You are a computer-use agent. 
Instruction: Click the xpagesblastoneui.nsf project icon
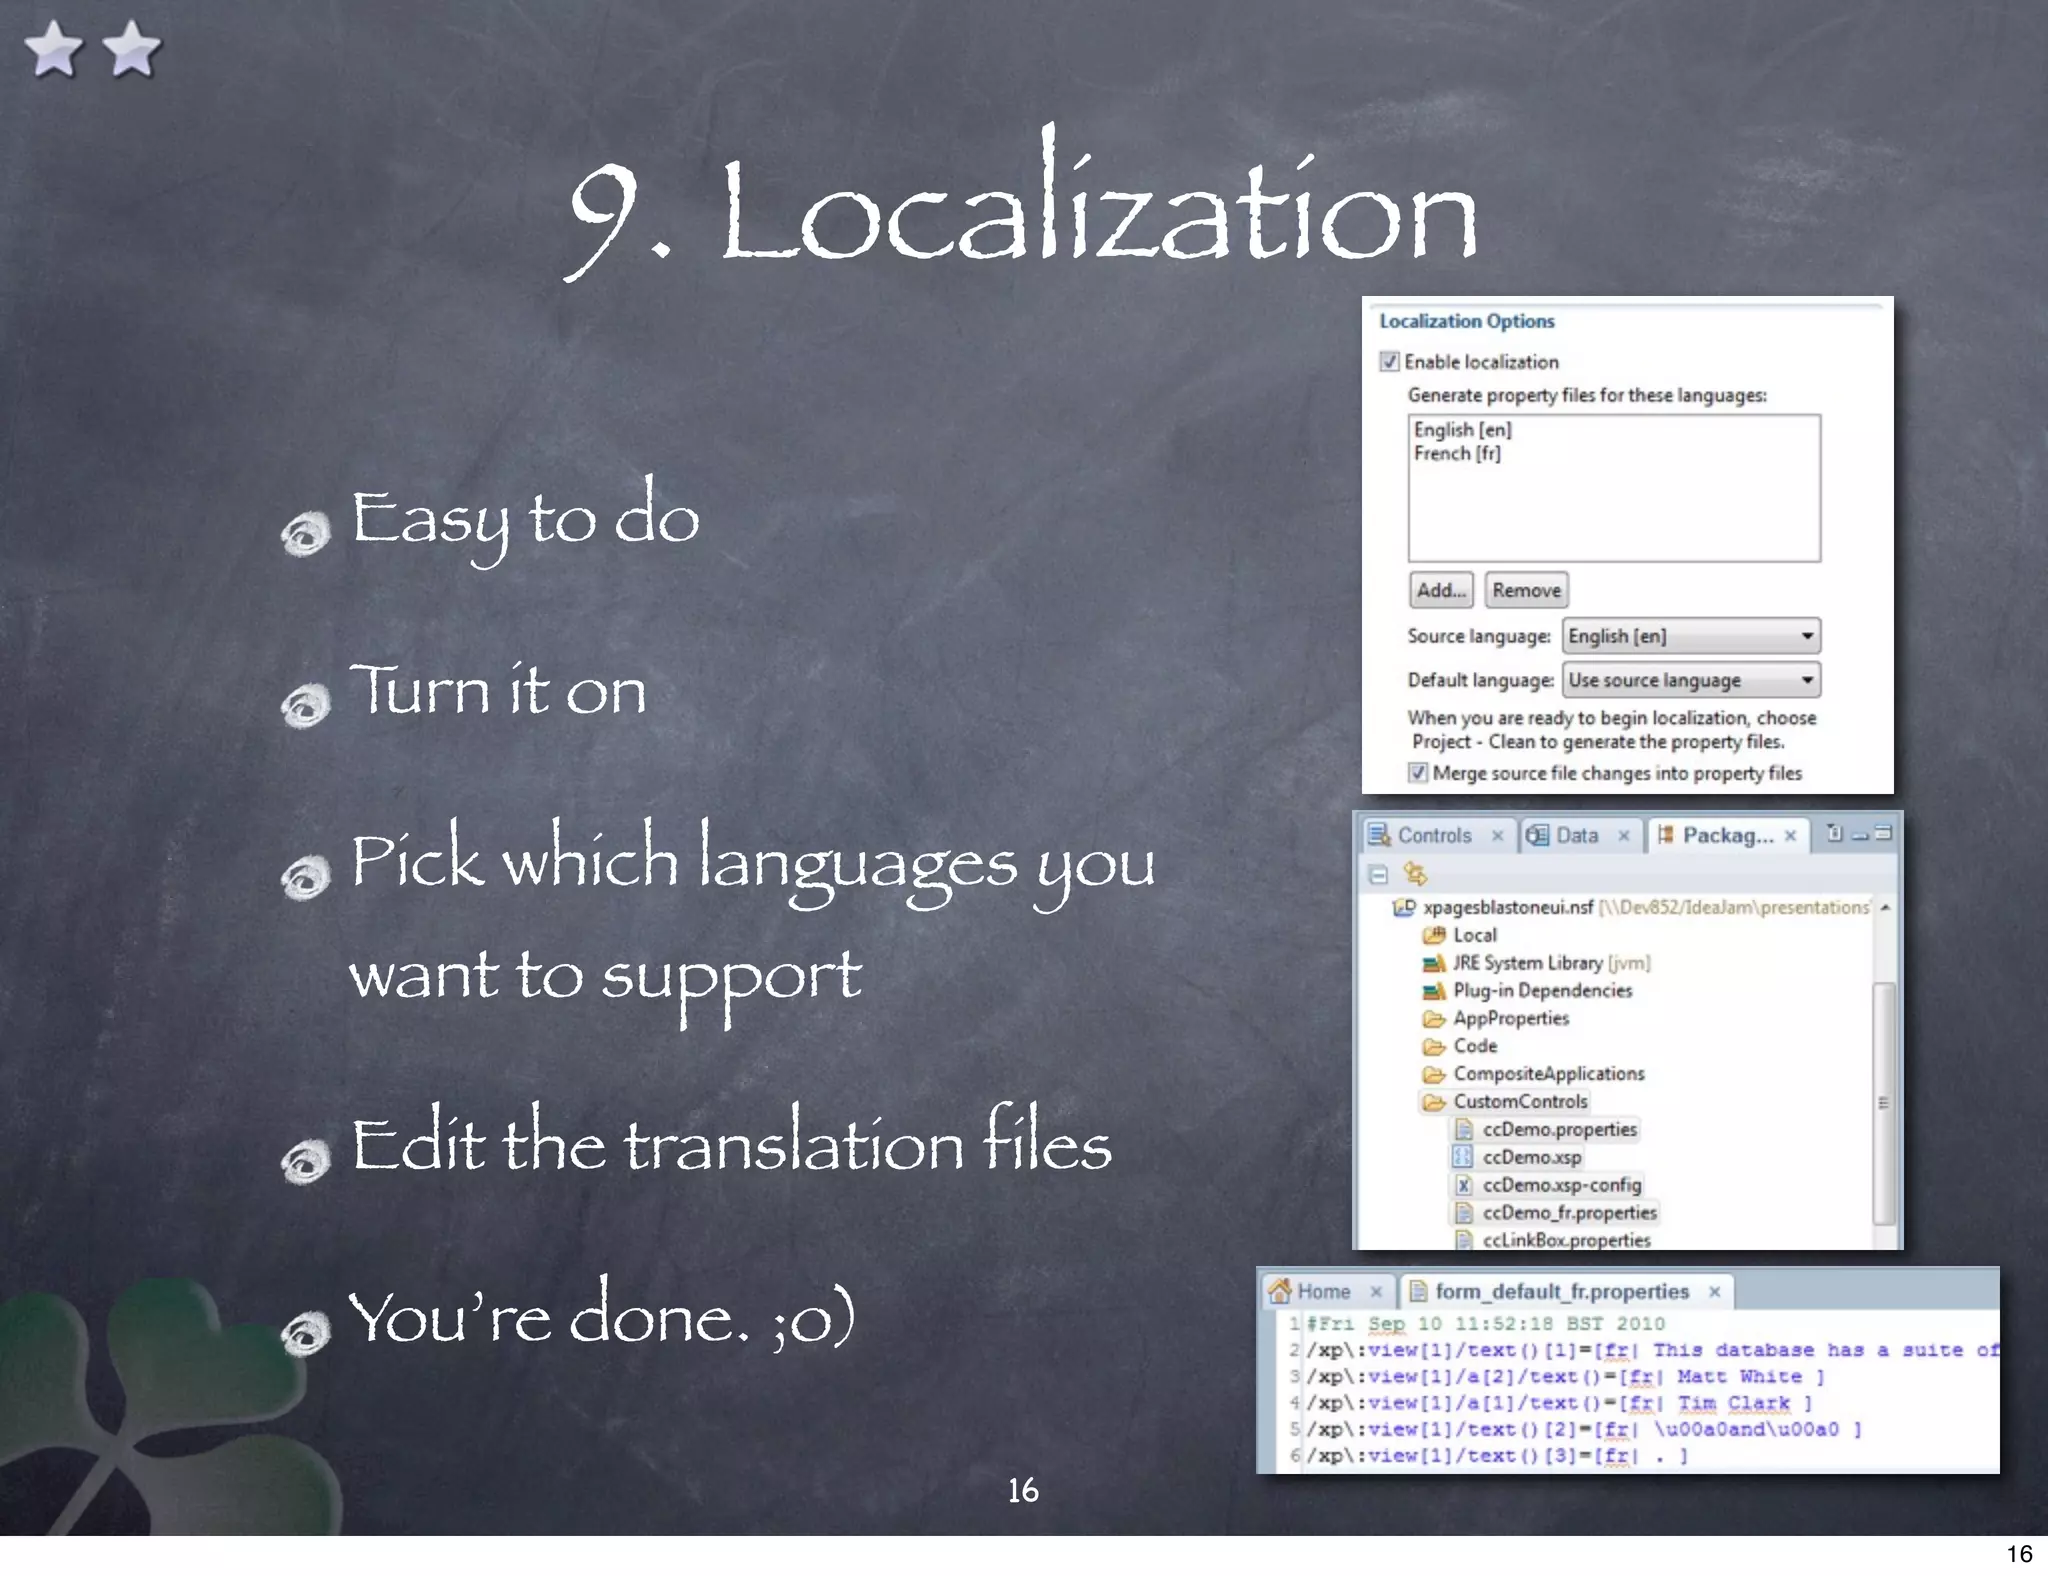pos(1404,907)
